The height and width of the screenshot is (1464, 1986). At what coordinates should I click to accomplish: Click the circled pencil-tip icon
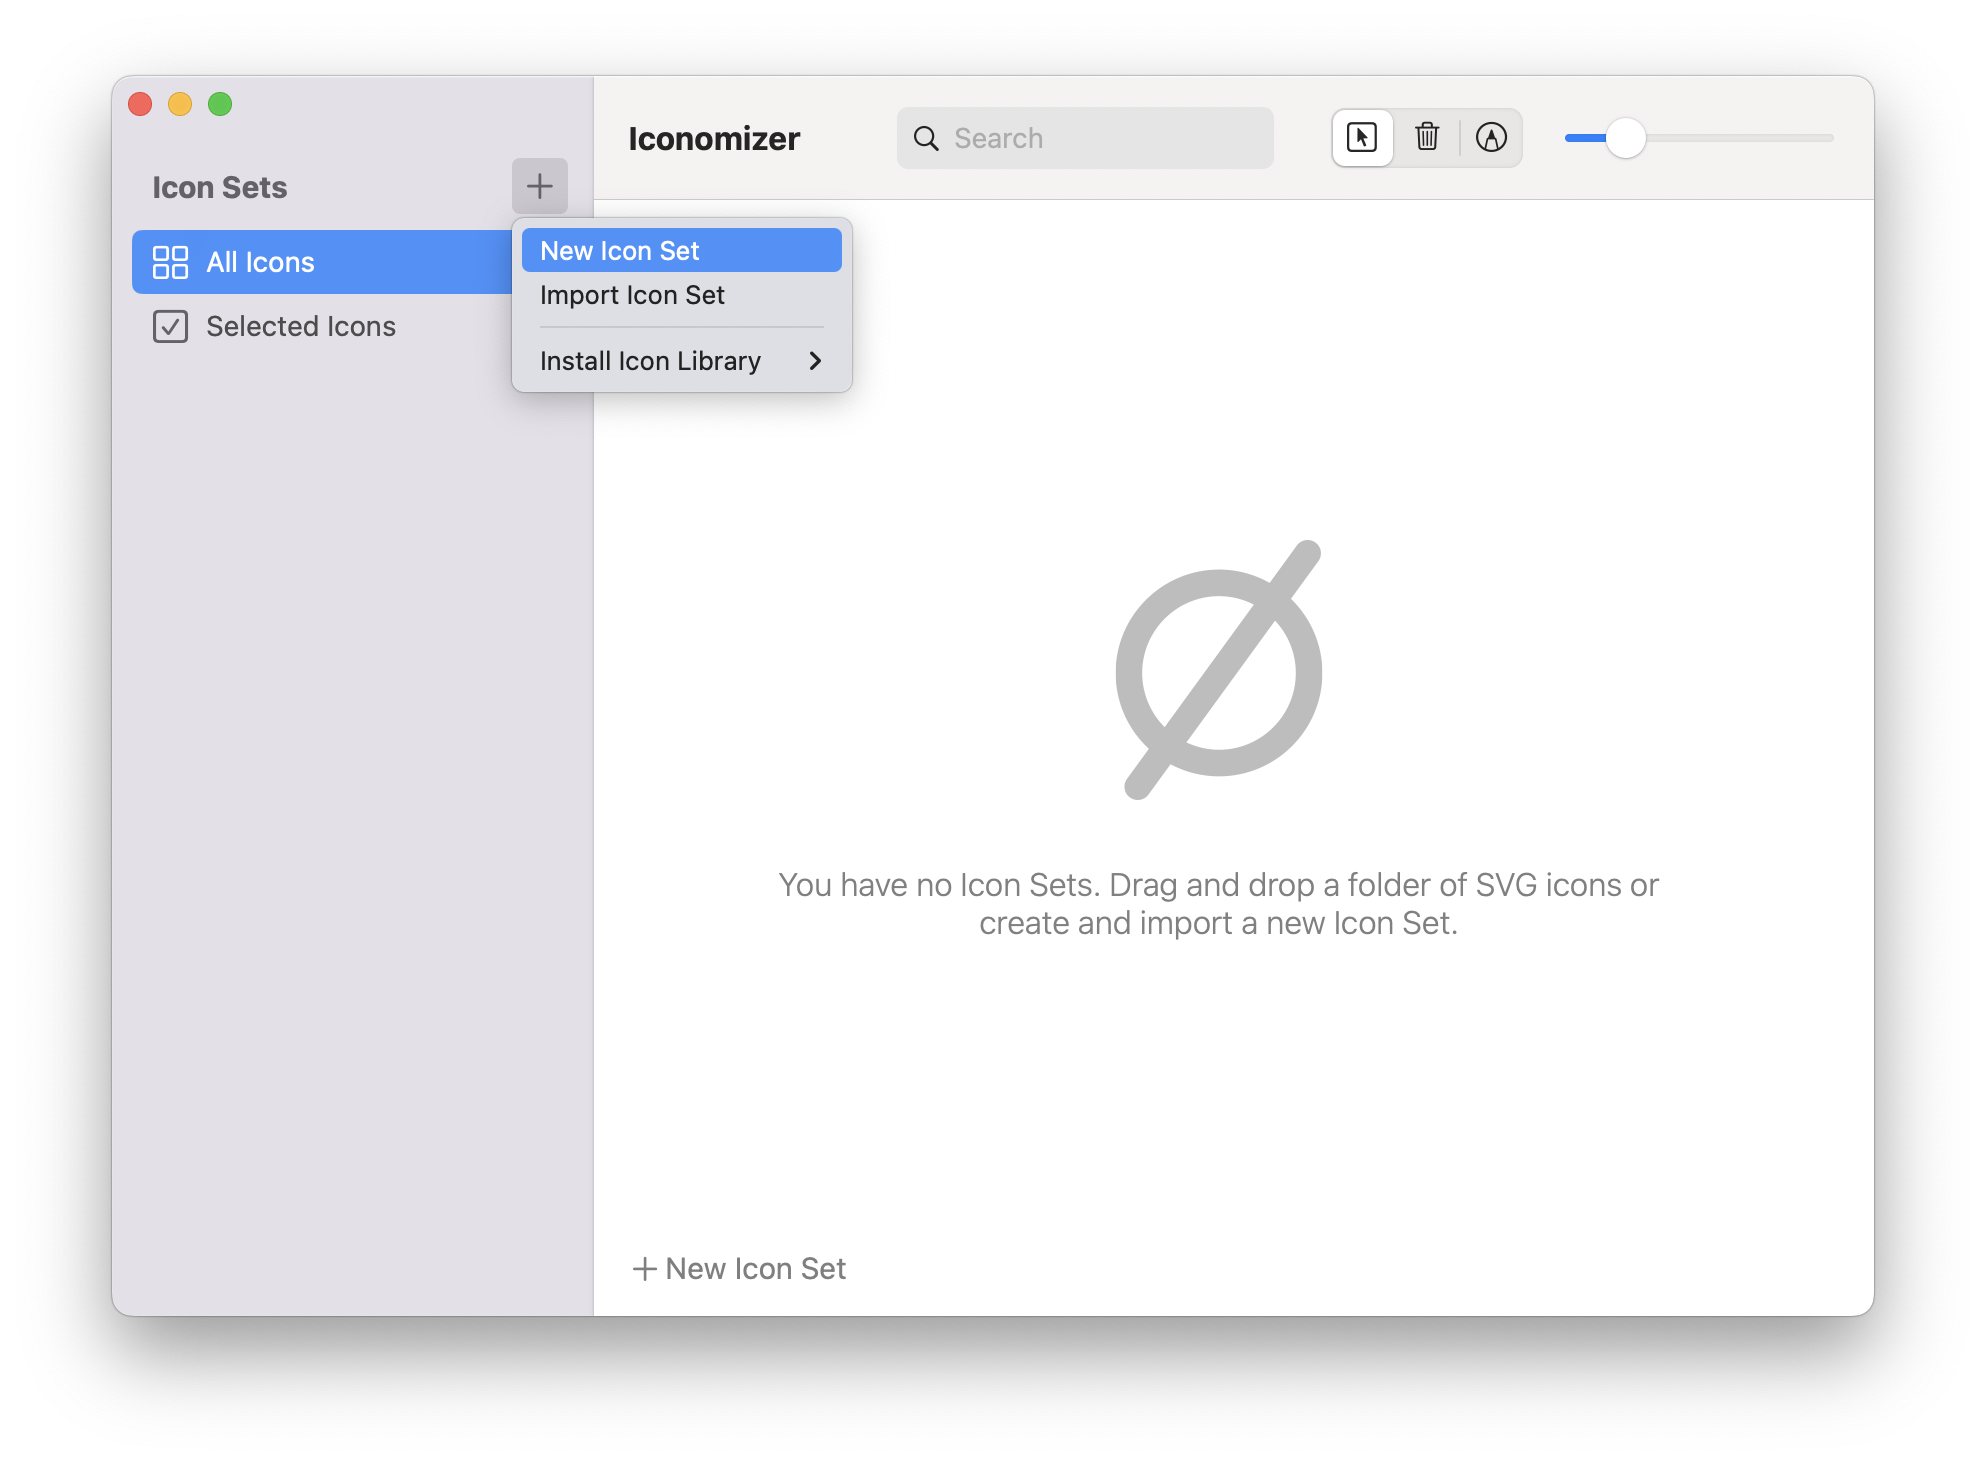pyautogui.click(x=1490, y=137)
